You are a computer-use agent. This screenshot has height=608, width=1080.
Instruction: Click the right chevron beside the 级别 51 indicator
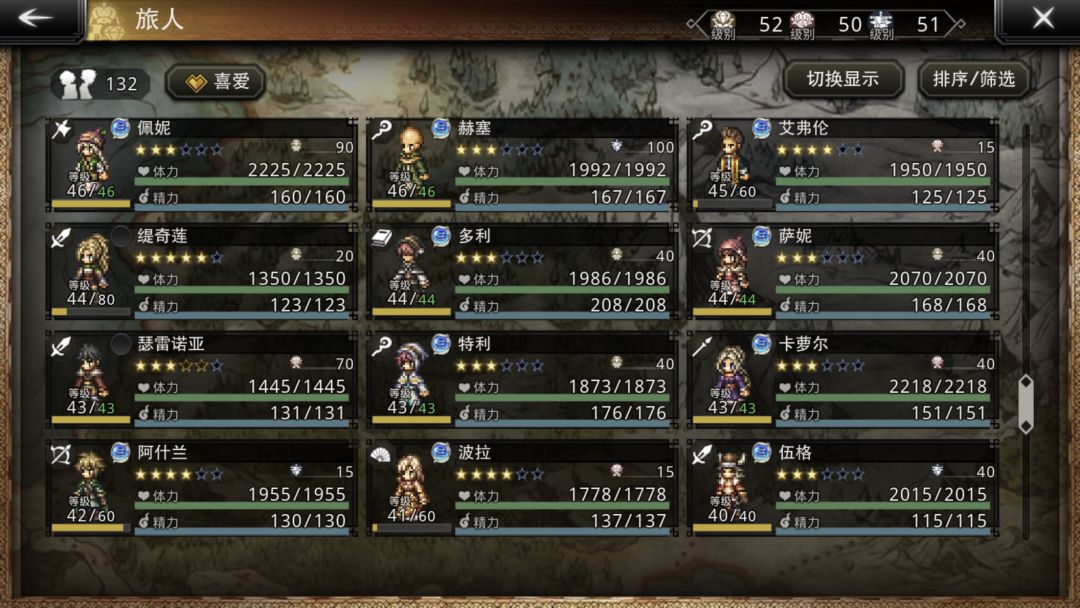coord(956,24)
